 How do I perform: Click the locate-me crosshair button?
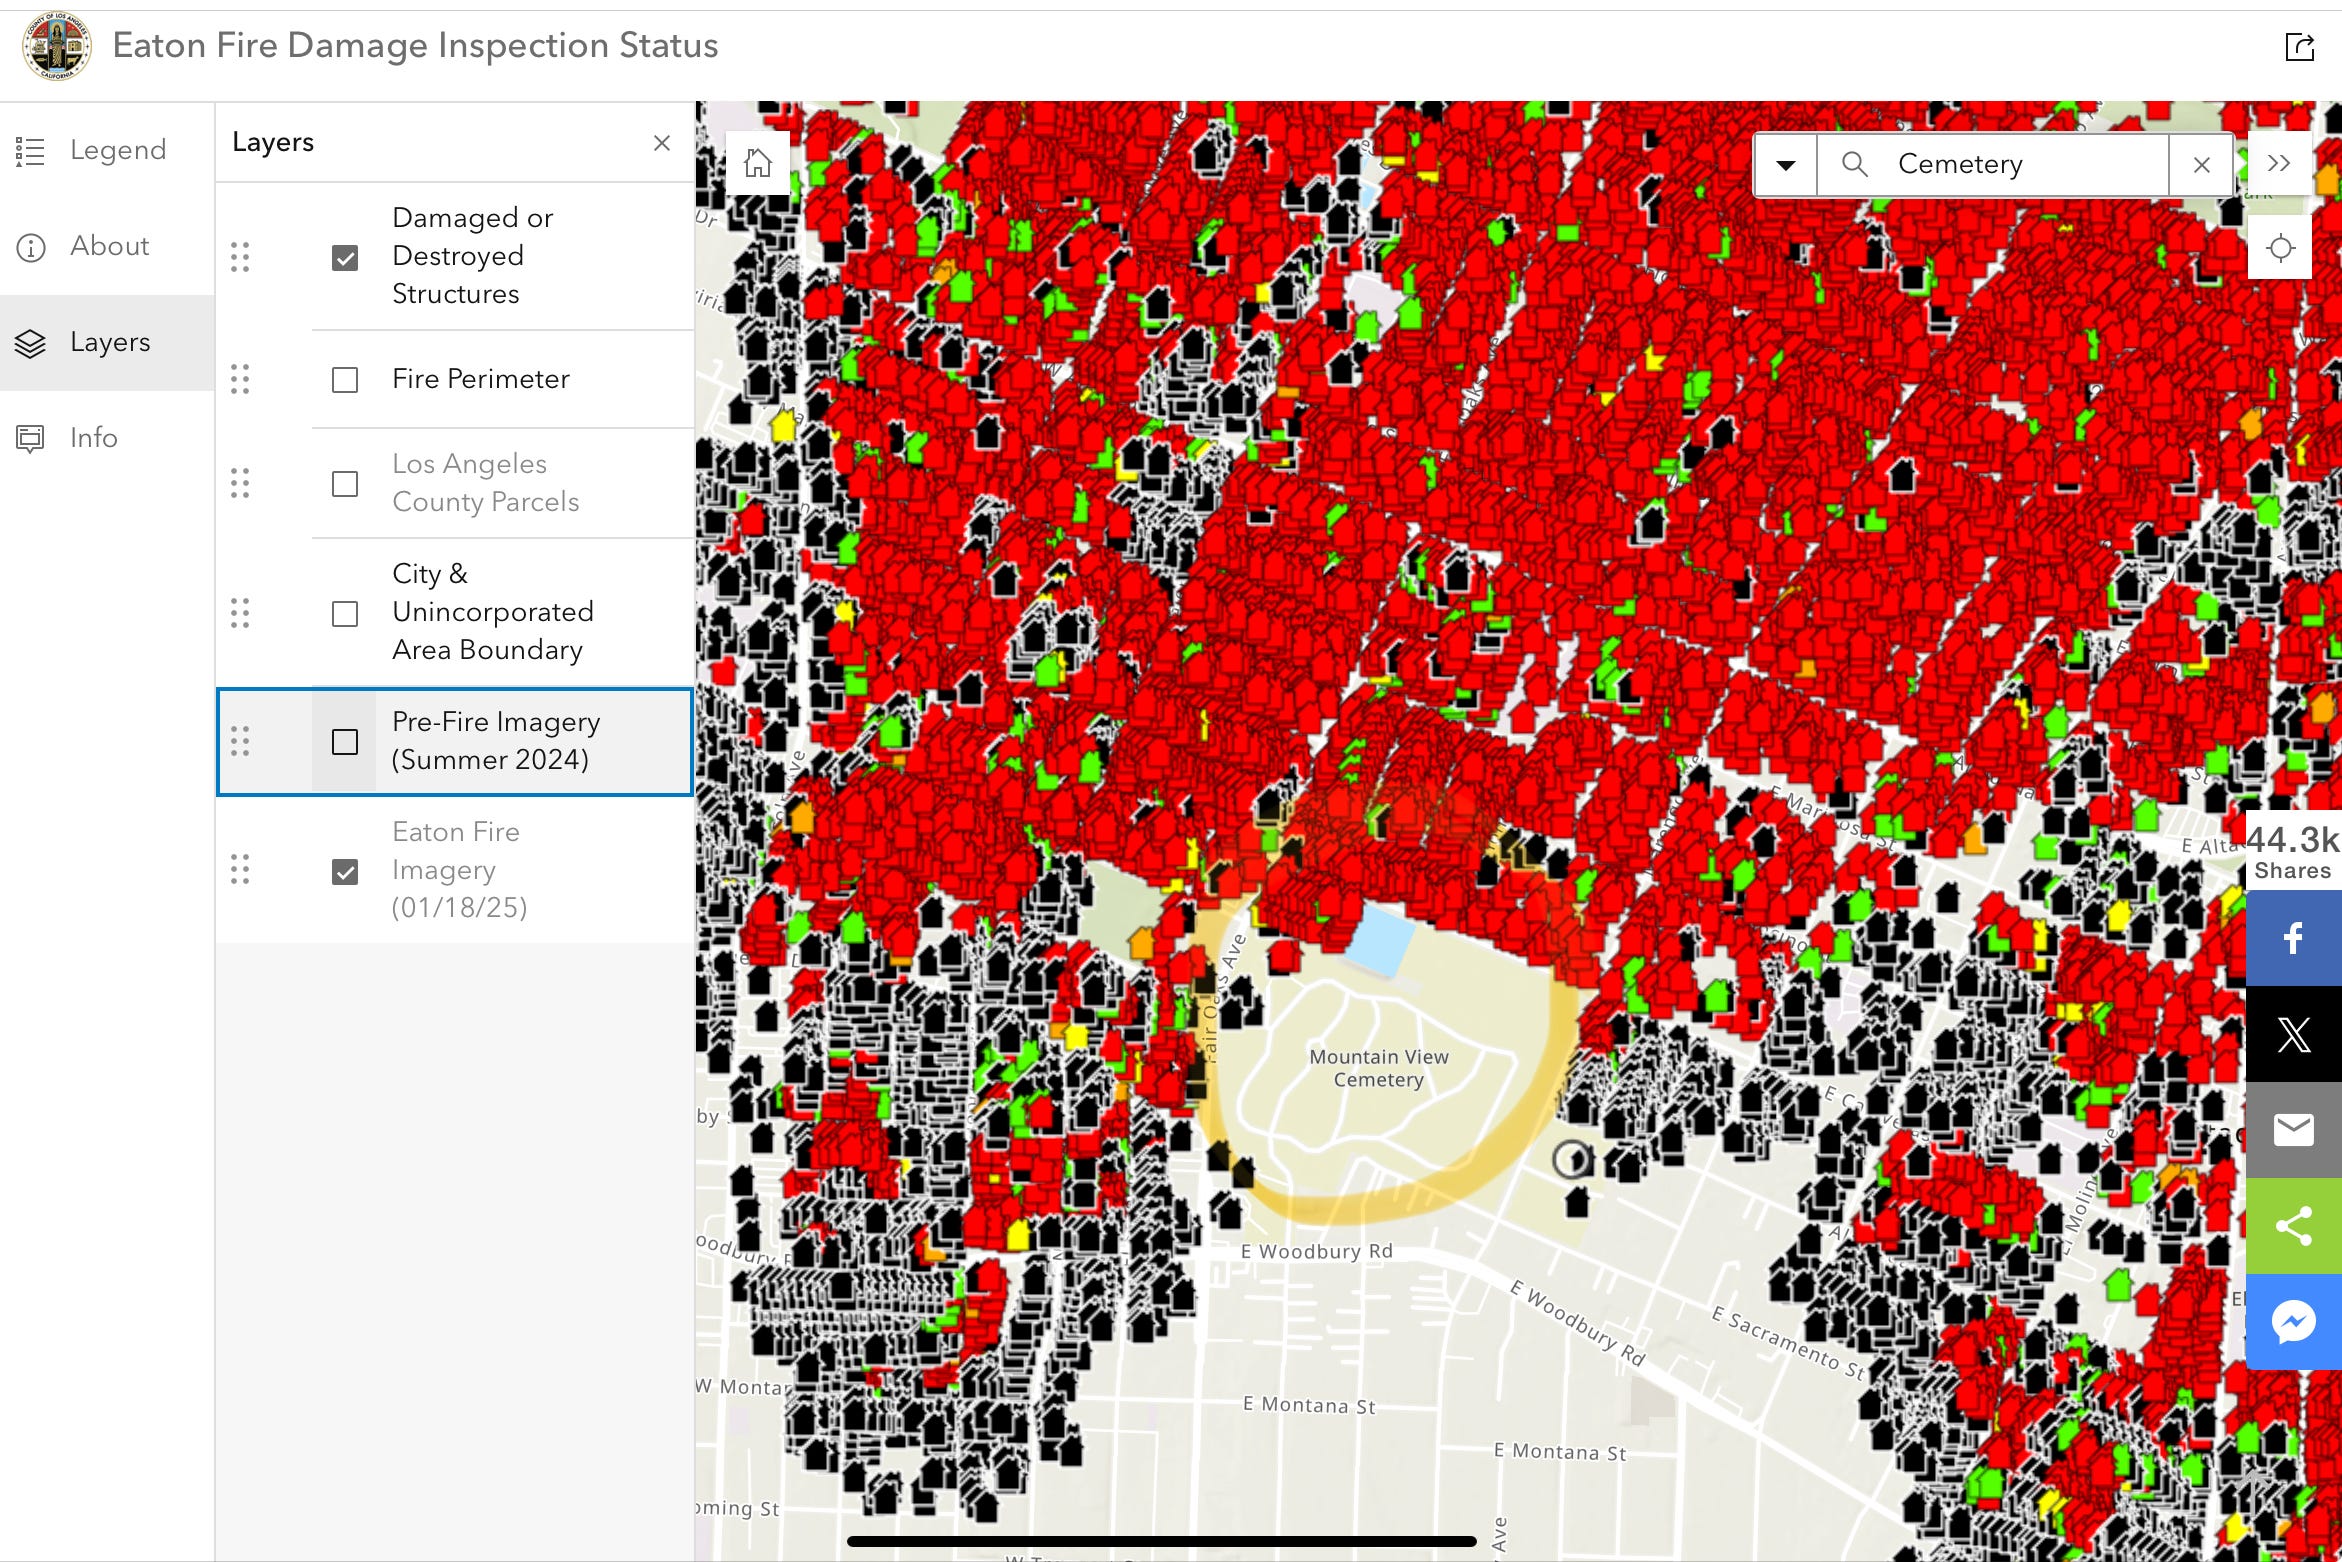tap(2280, 247)
